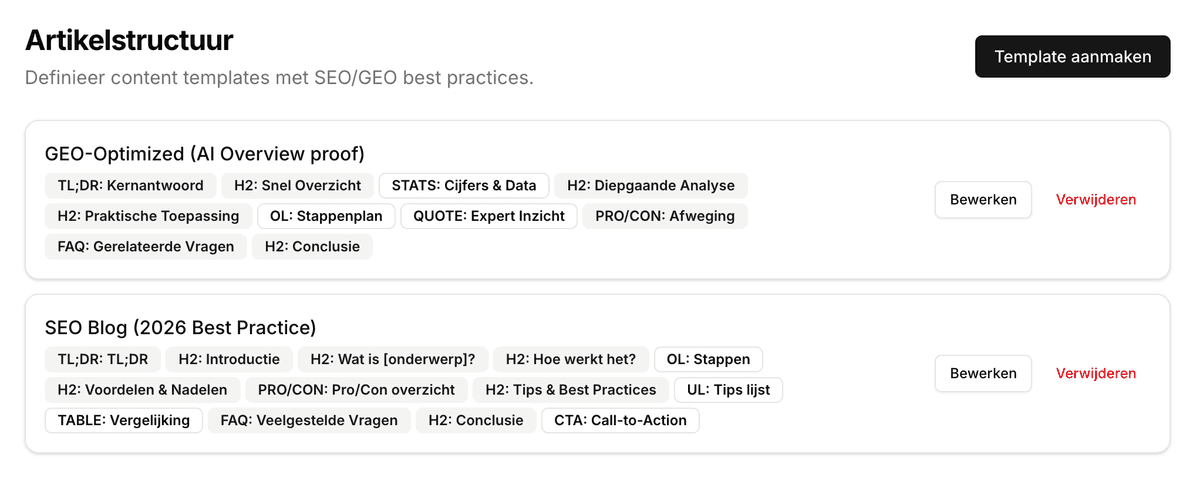Open the SEO Blog (2026 Best Practice) title

(x=180, y=328)
